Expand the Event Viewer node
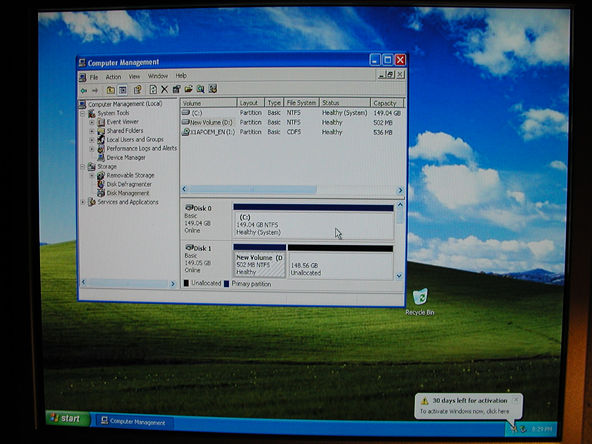The height and width of the screenshot is (444, 592). pyautogui.click(x=92, y=122)
